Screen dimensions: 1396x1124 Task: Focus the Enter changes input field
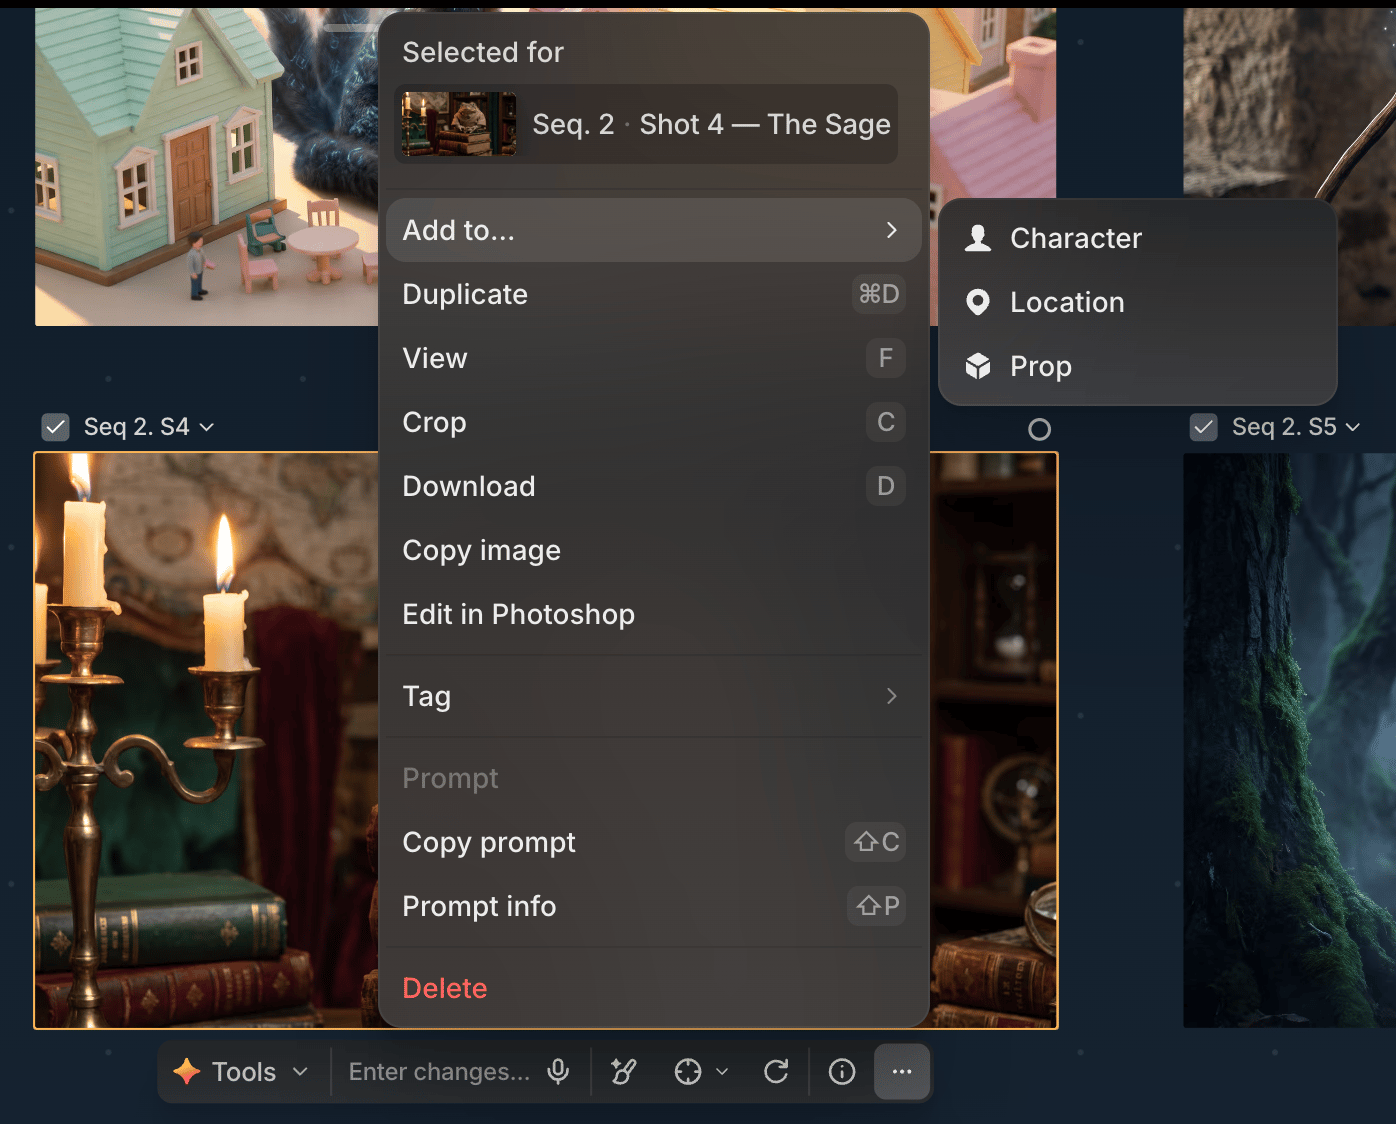pos(439,1072)
